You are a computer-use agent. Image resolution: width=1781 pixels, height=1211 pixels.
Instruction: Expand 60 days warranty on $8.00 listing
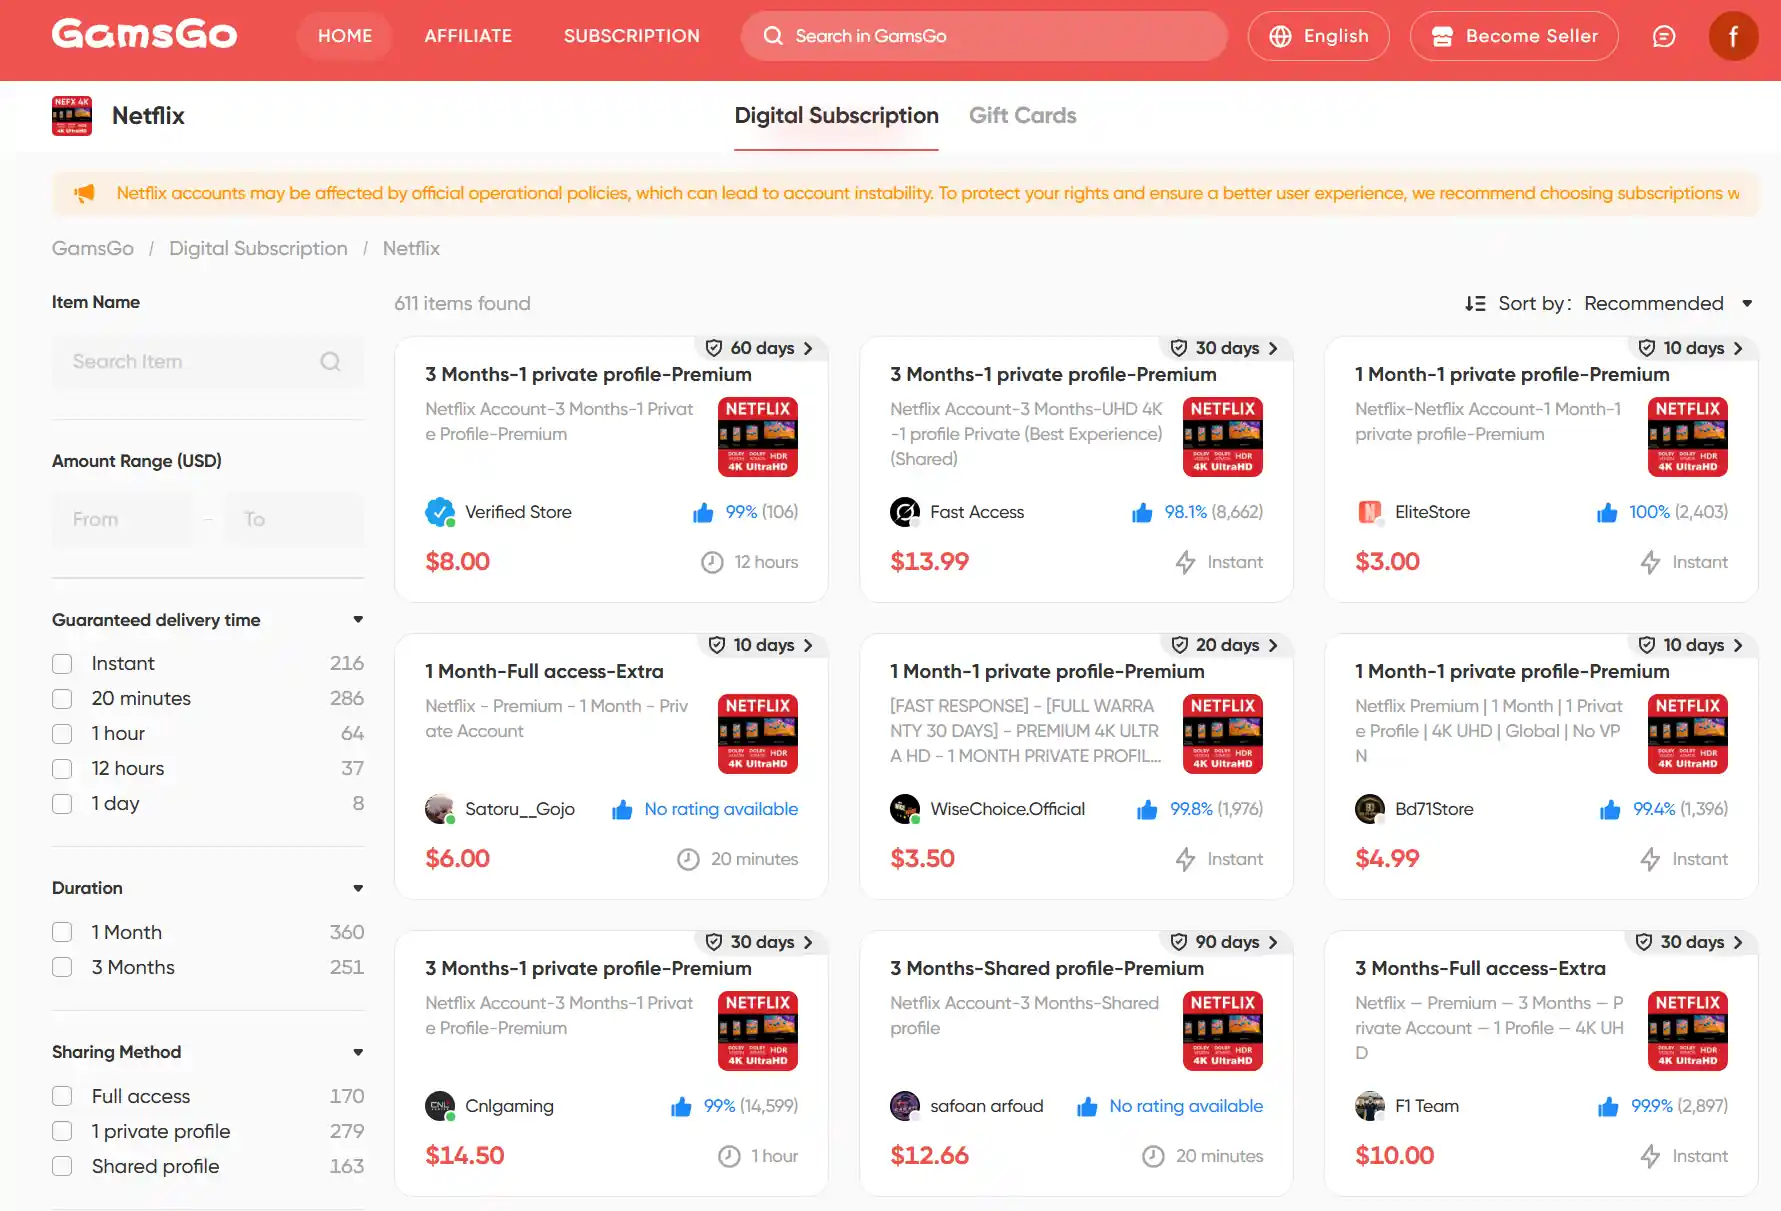[x=760, y=348]
